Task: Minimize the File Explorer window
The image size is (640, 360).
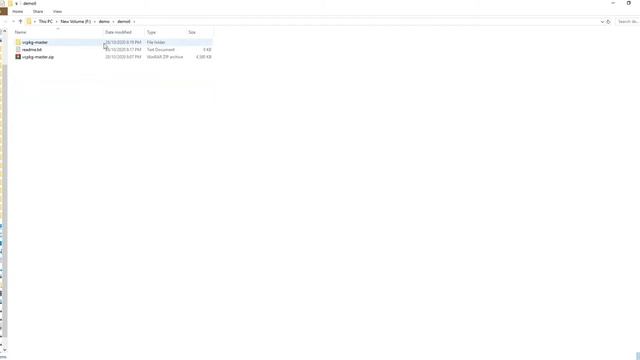Action: point(613,3)
